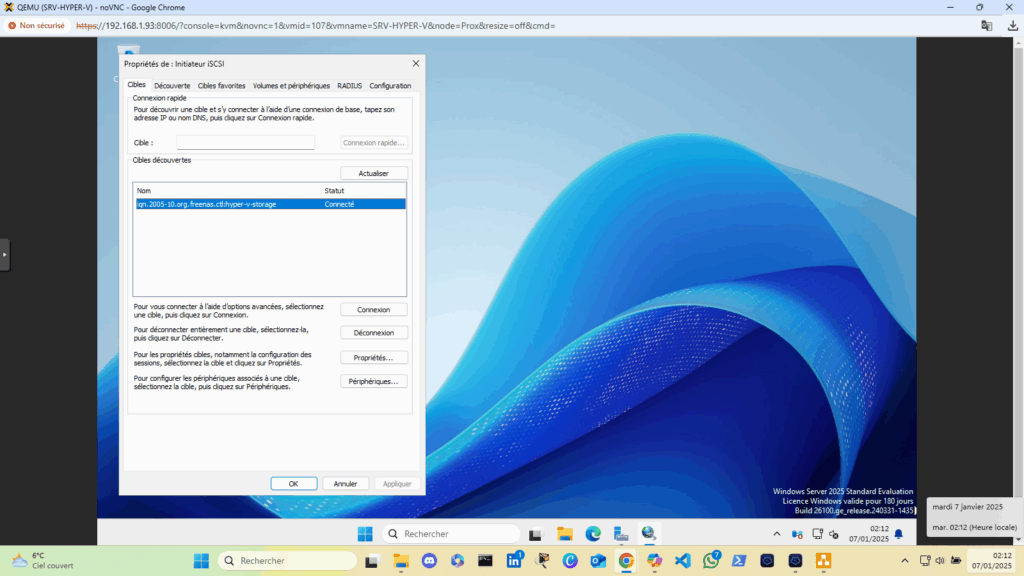
Task: Click the Connexion button
Action: point(374,310)
